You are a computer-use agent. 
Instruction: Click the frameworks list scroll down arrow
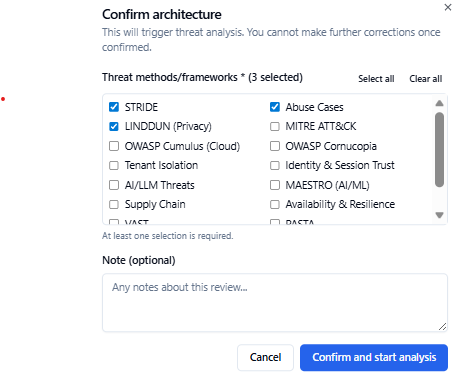(x=439, y=215)
